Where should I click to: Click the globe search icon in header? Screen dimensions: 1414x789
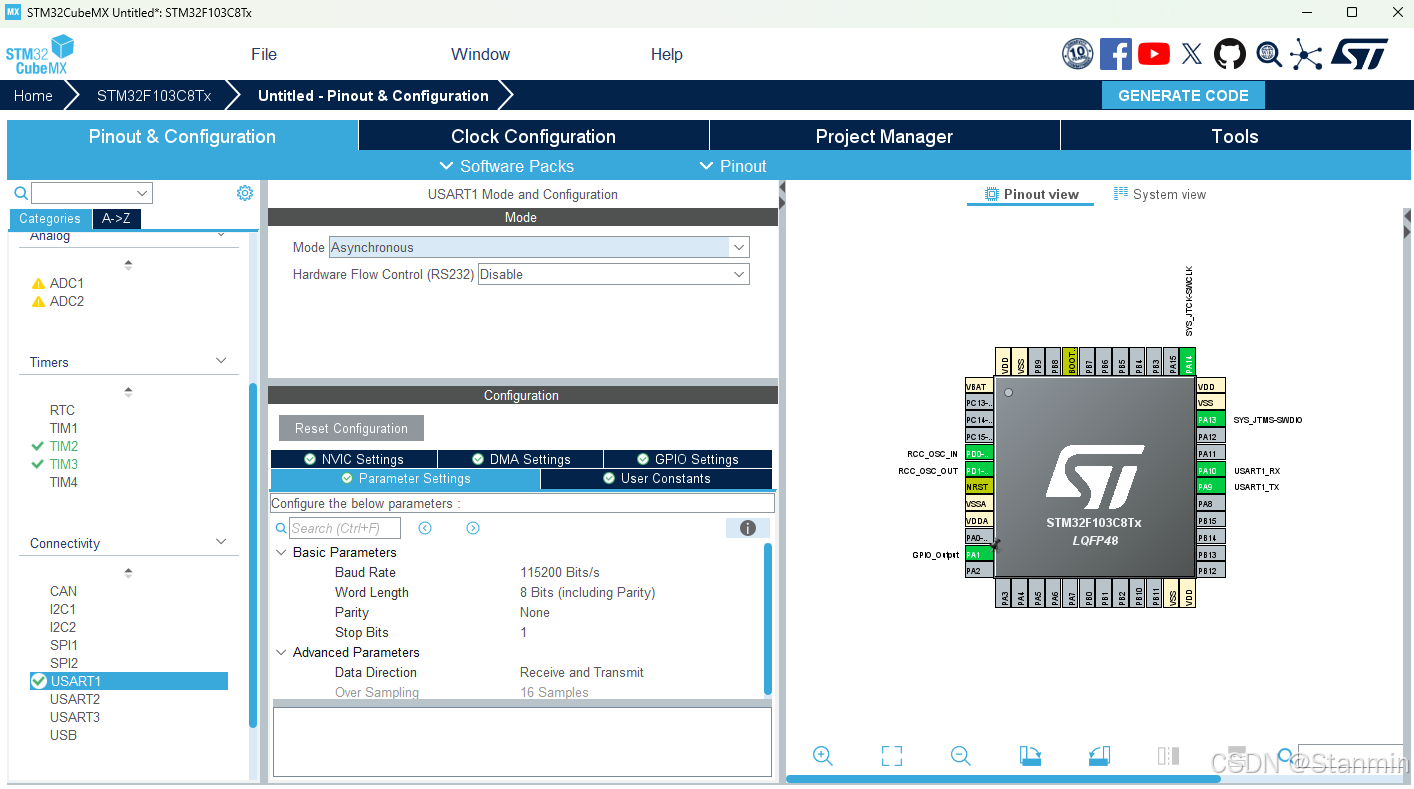(x=1269, y=54)
